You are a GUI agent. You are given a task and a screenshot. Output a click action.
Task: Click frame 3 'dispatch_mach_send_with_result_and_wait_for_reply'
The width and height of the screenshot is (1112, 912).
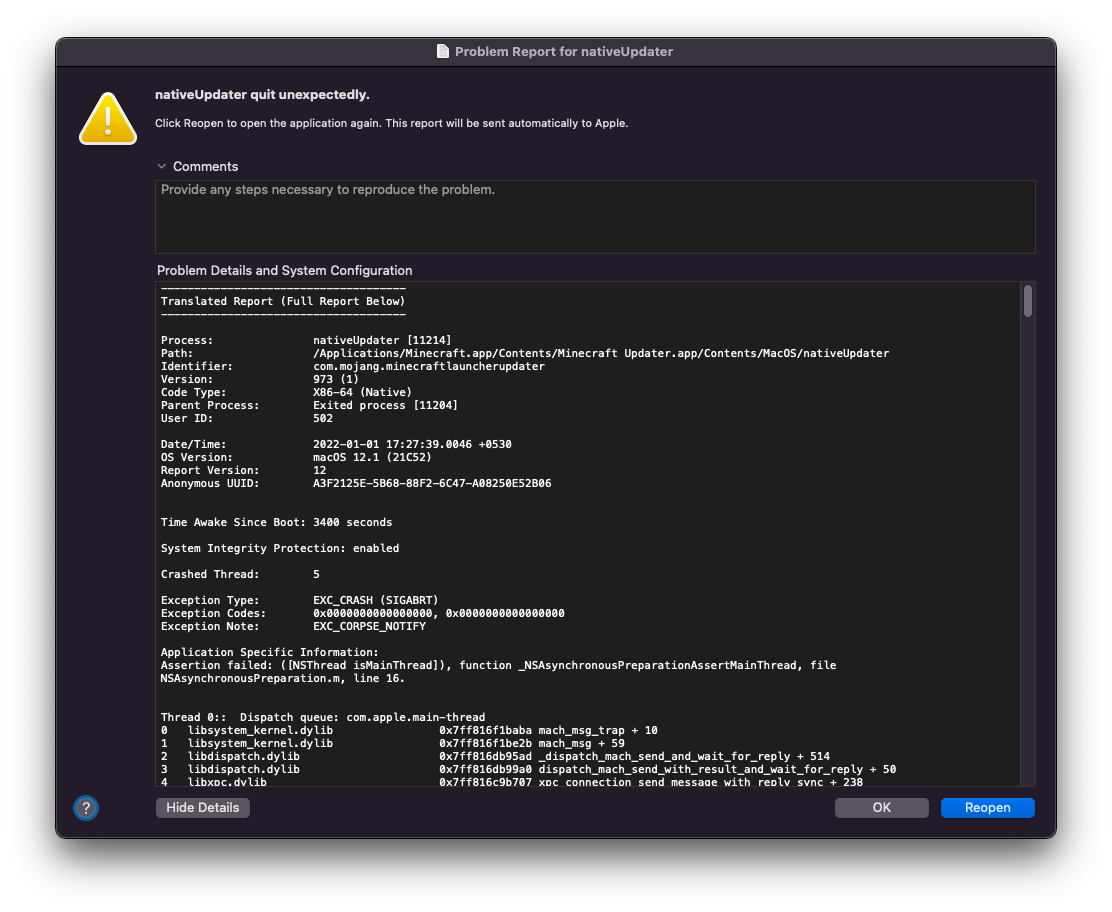click(701, 769)
